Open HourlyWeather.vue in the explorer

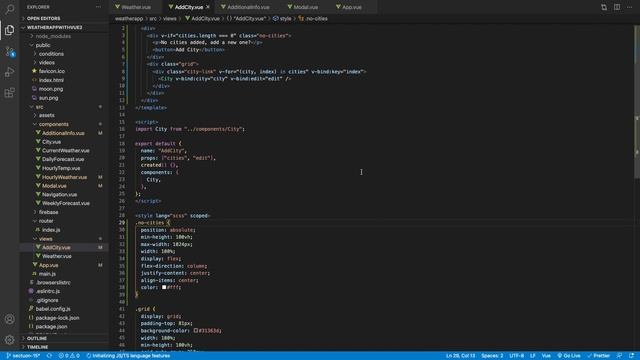pos(64,177)
